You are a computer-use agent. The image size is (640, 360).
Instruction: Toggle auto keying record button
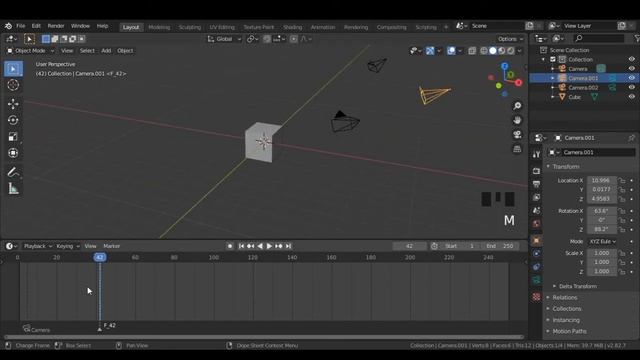click(x=230, y=246)
